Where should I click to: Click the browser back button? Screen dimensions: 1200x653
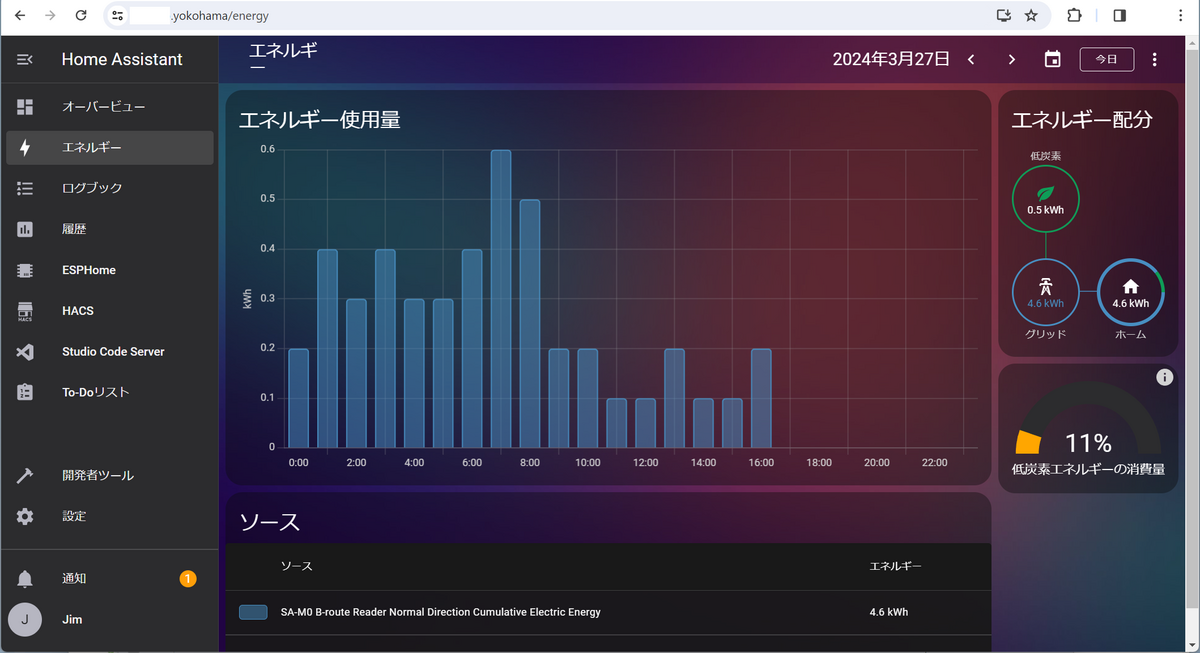tap(19, 16)
